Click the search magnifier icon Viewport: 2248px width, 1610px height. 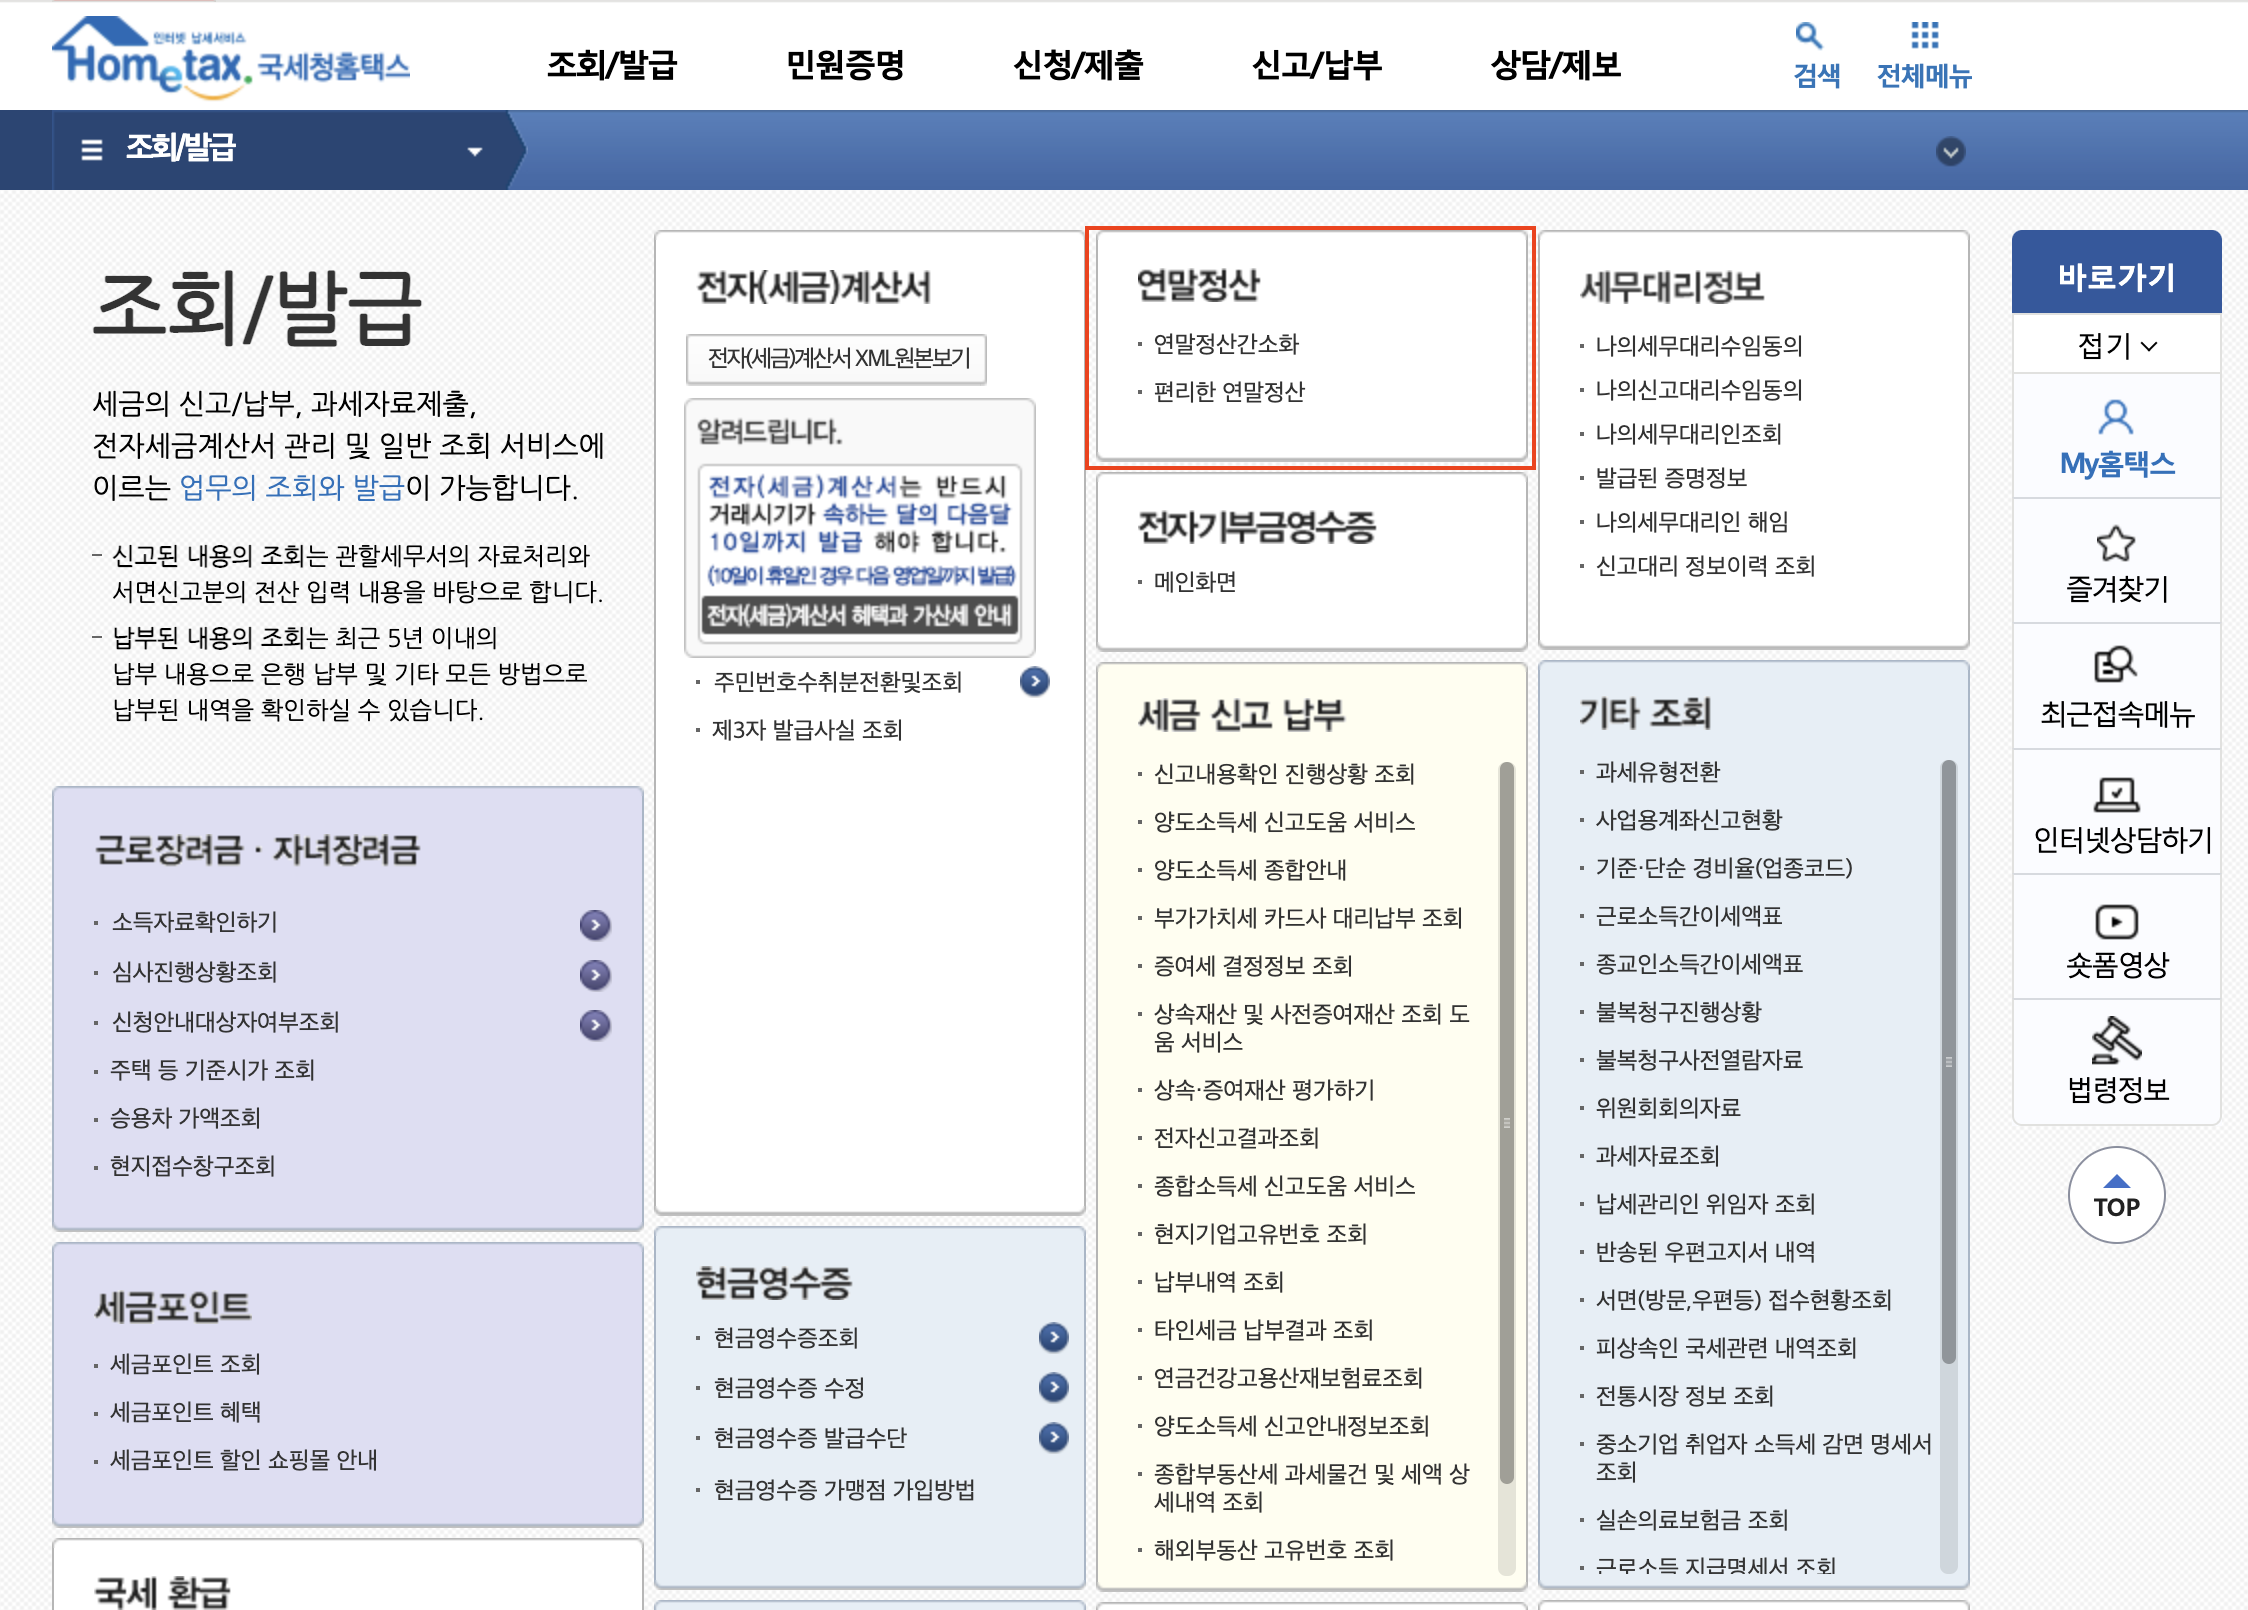tap(1808, 36)
